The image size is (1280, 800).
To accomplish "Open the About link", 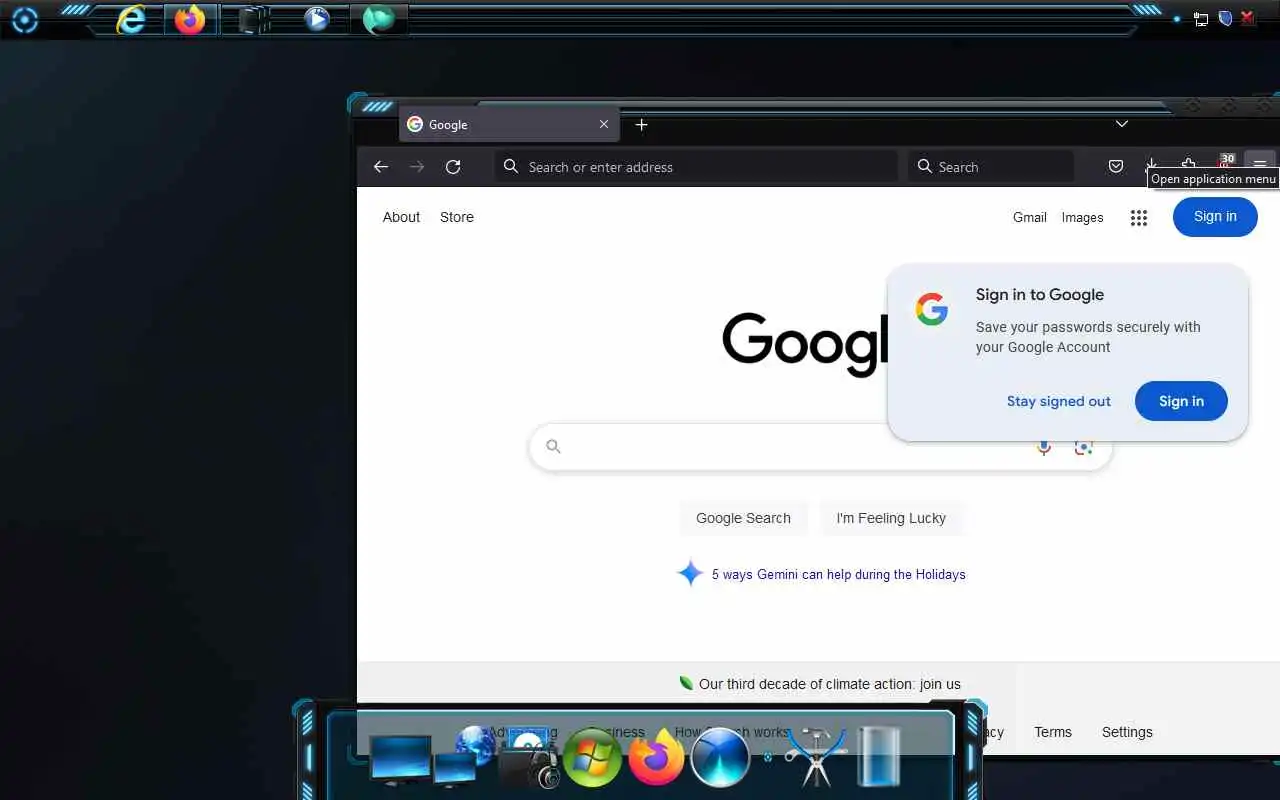I will pos(401,217).
